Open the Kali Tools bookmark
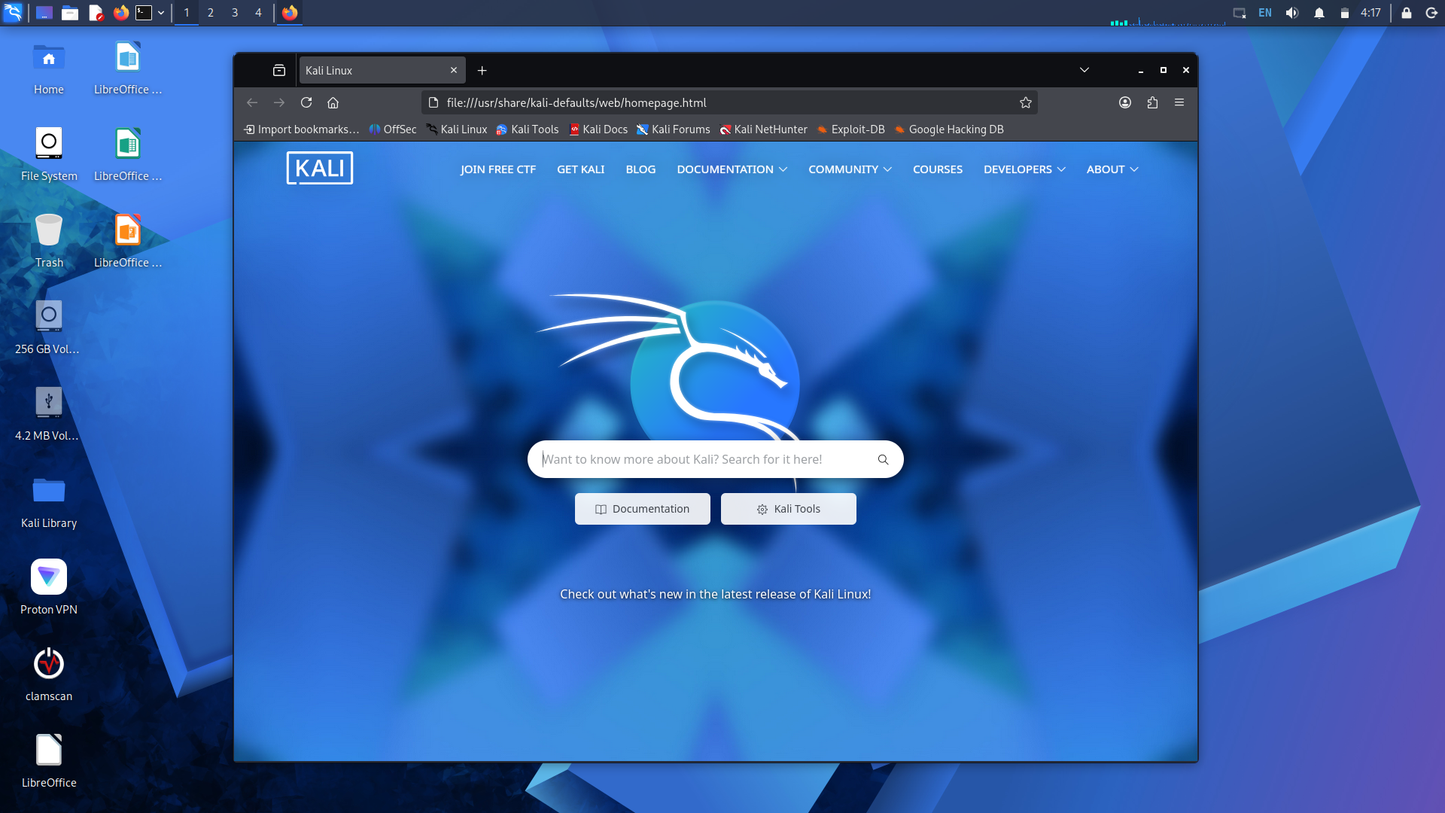The width and height of the screenshot is (1445, 813). 527,129
